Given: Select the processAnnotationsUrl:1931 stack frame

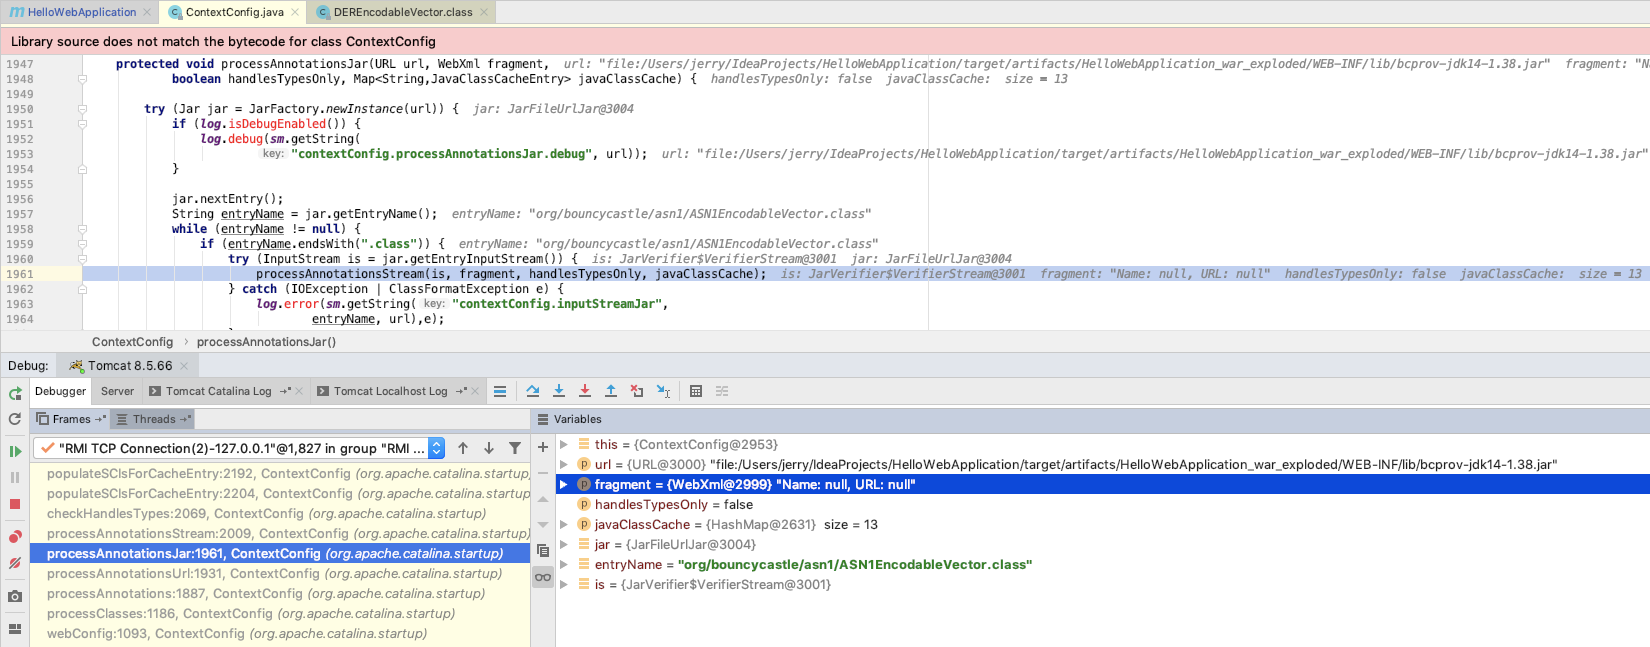Looking at the screenshot, I should (x=280, y=574).
